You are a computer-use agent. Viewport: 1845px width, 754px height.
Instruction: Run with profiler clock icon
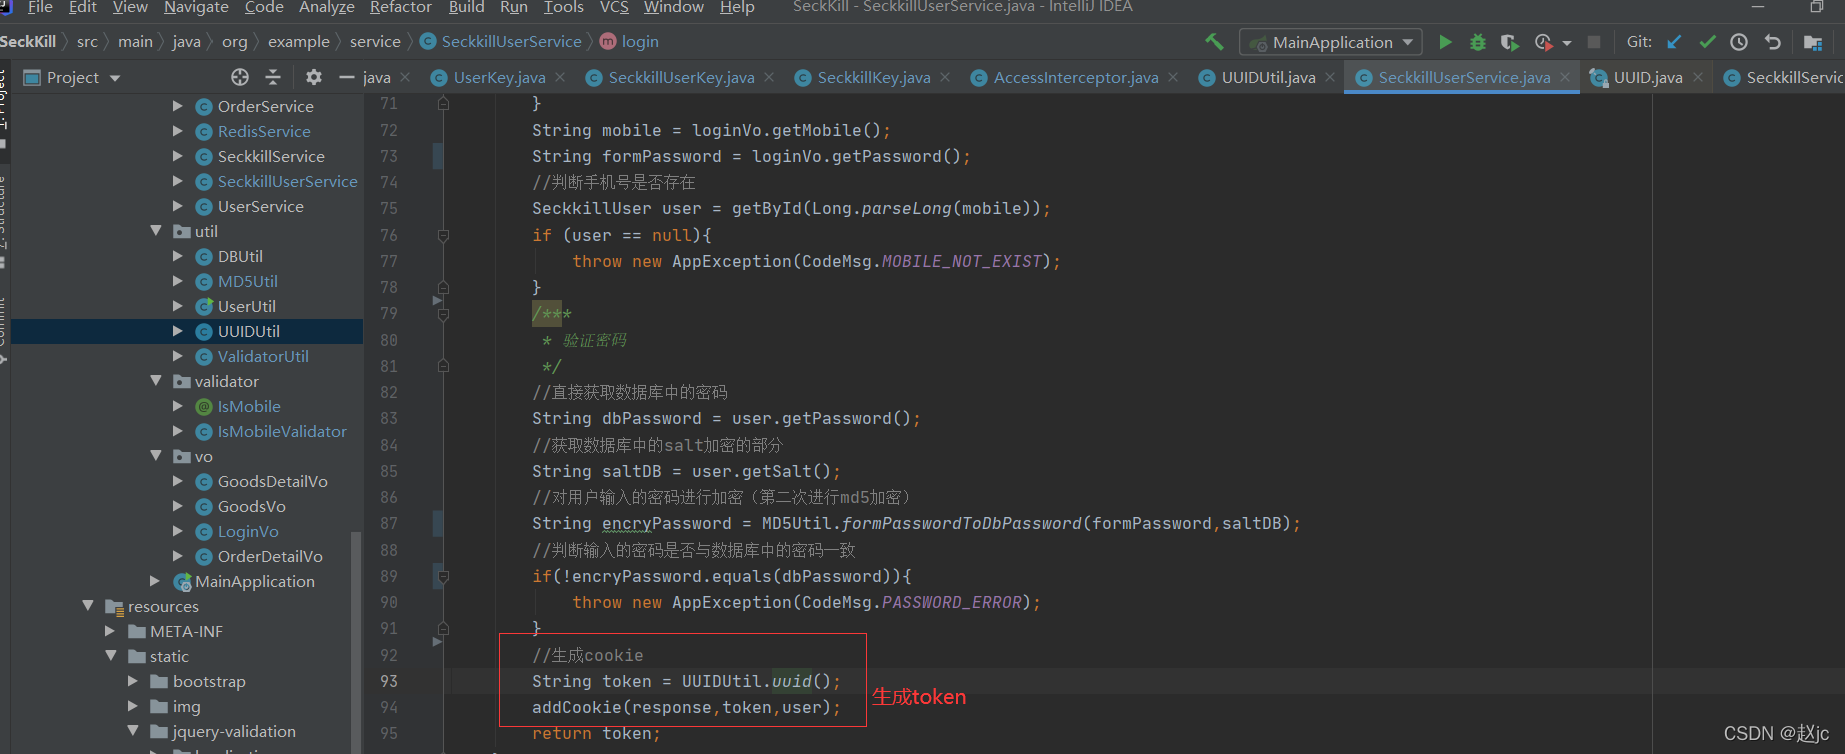pyautogui.click(x=1543, y=42)
